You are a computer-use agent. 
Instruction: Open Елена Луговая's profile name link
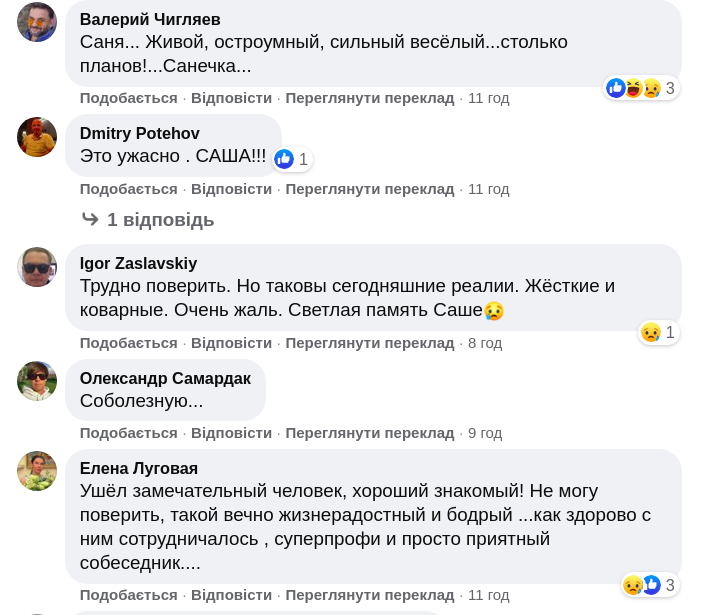click(139, 468)
